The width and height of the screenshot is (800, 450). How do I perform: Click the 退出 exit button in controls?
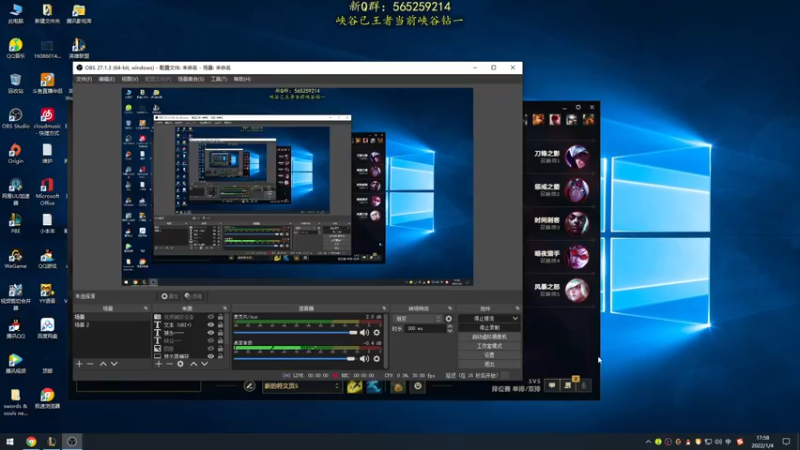coord(489,364)
